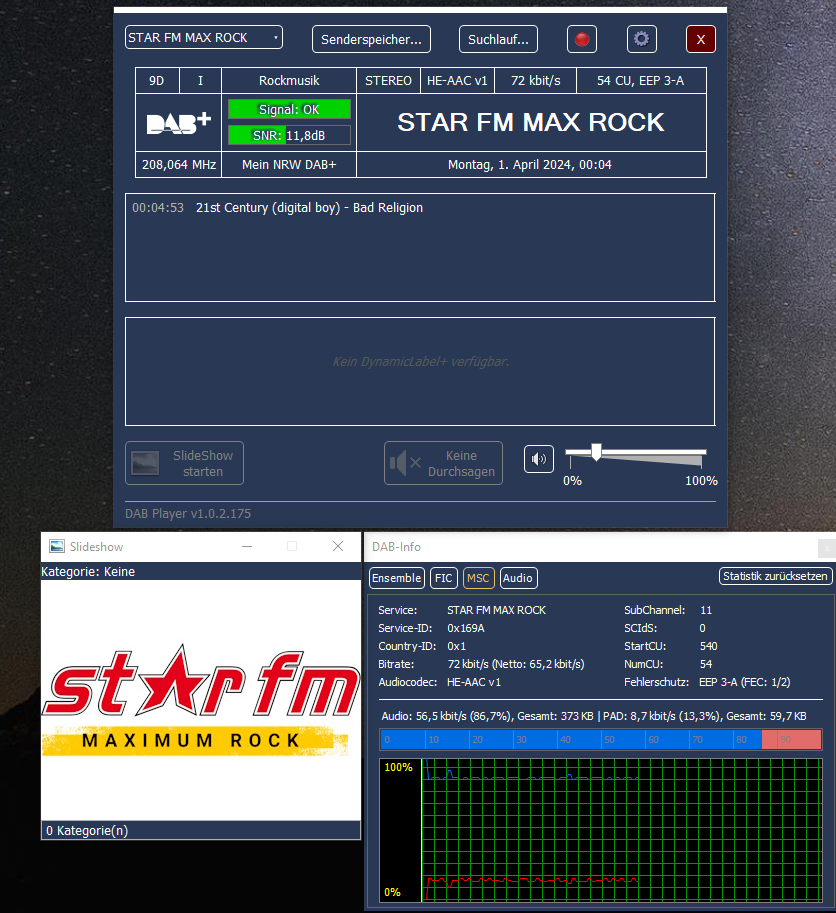Toggle Keine Durchsagen announcements button
836x913 pixels.
443,463
